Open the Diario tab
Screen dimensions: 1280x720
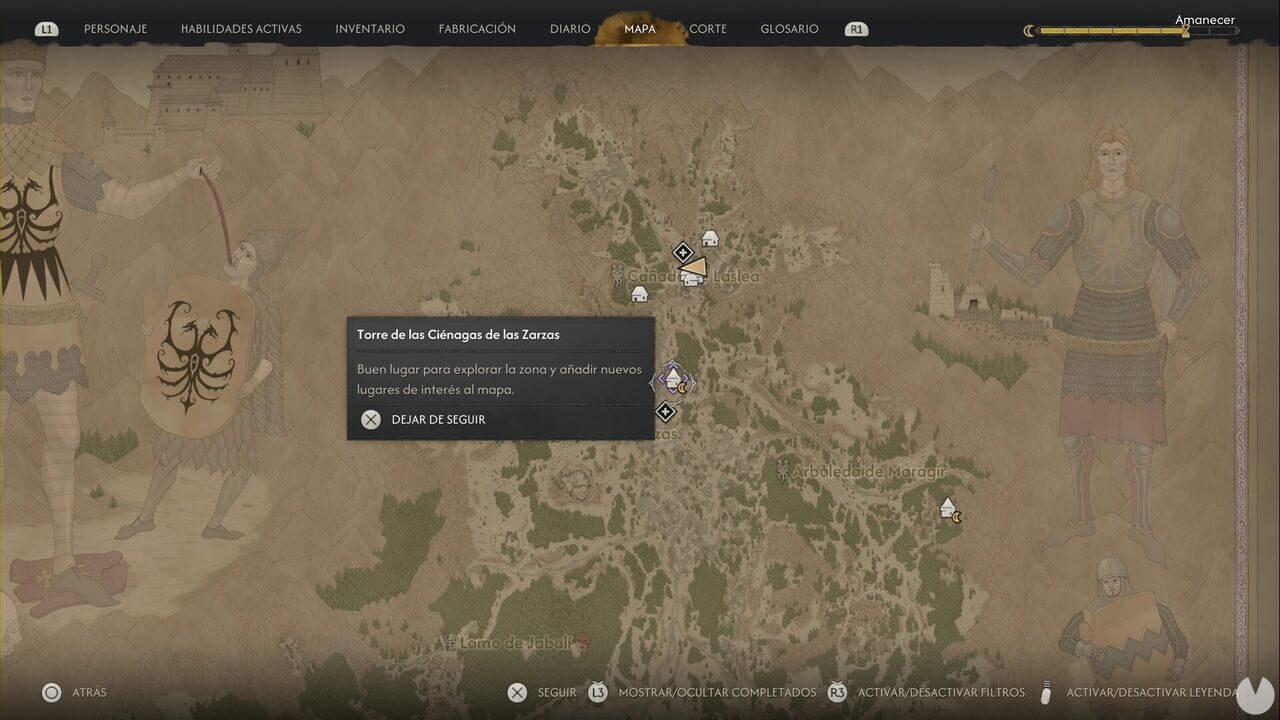(x=570, y=29)
